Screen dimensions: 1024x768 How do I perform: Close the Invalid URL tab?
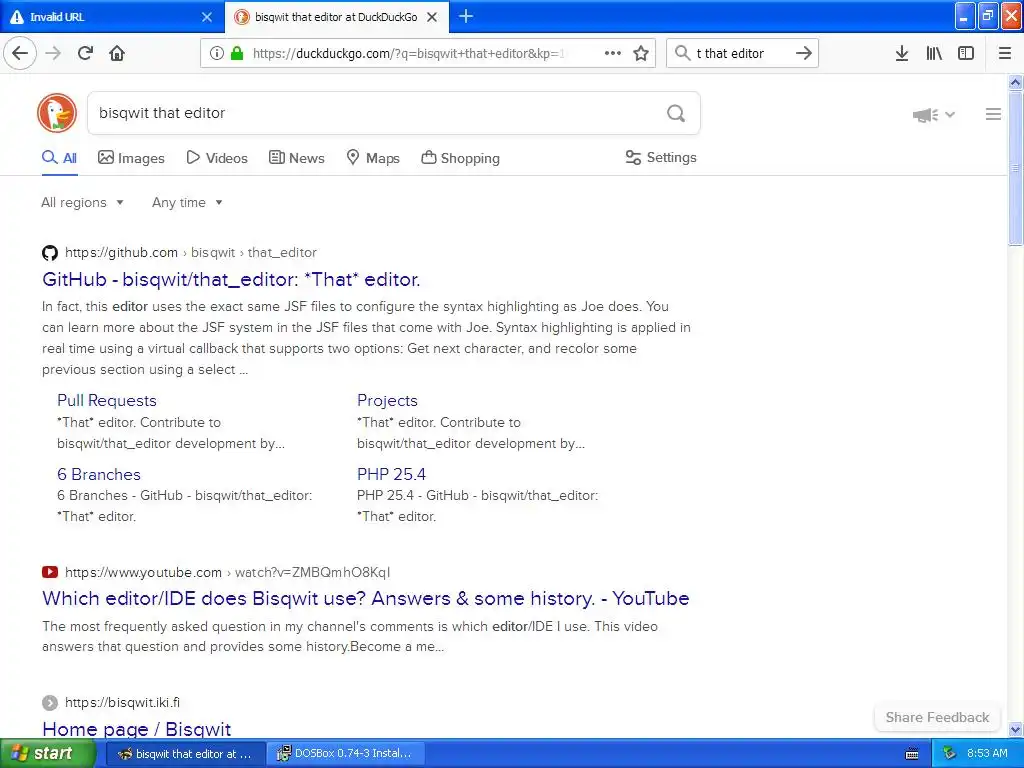click(206, 17)
